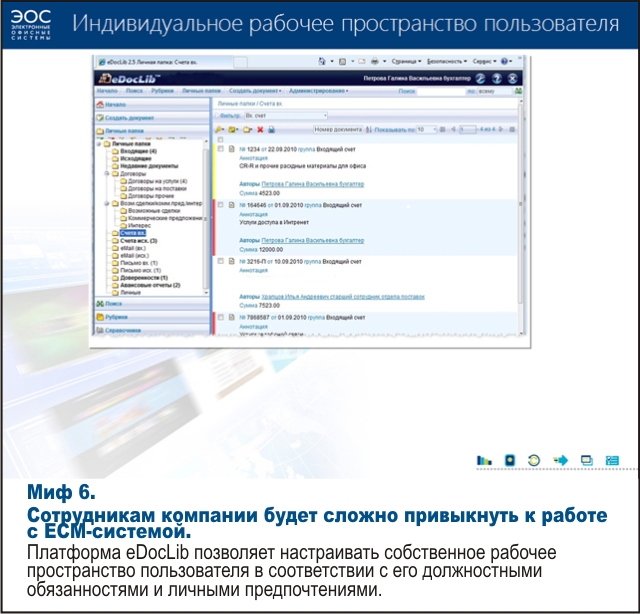Open the 'Администрирование' menu

pos(318,91)
